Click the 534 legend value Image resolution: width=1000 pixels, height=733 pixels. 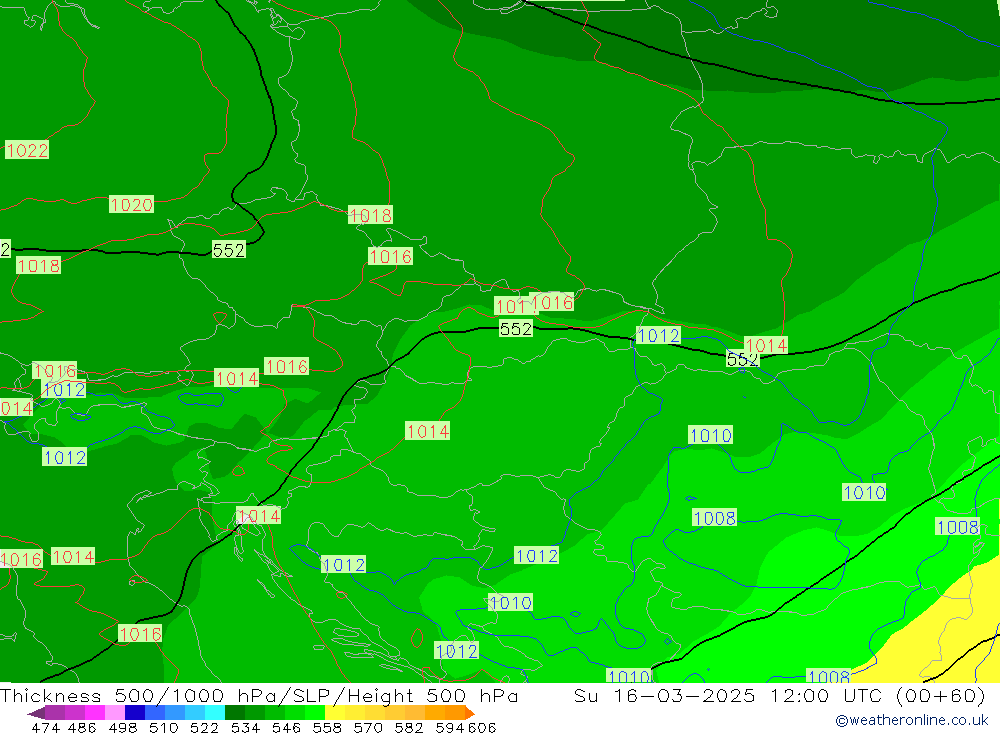pos(246,727)
